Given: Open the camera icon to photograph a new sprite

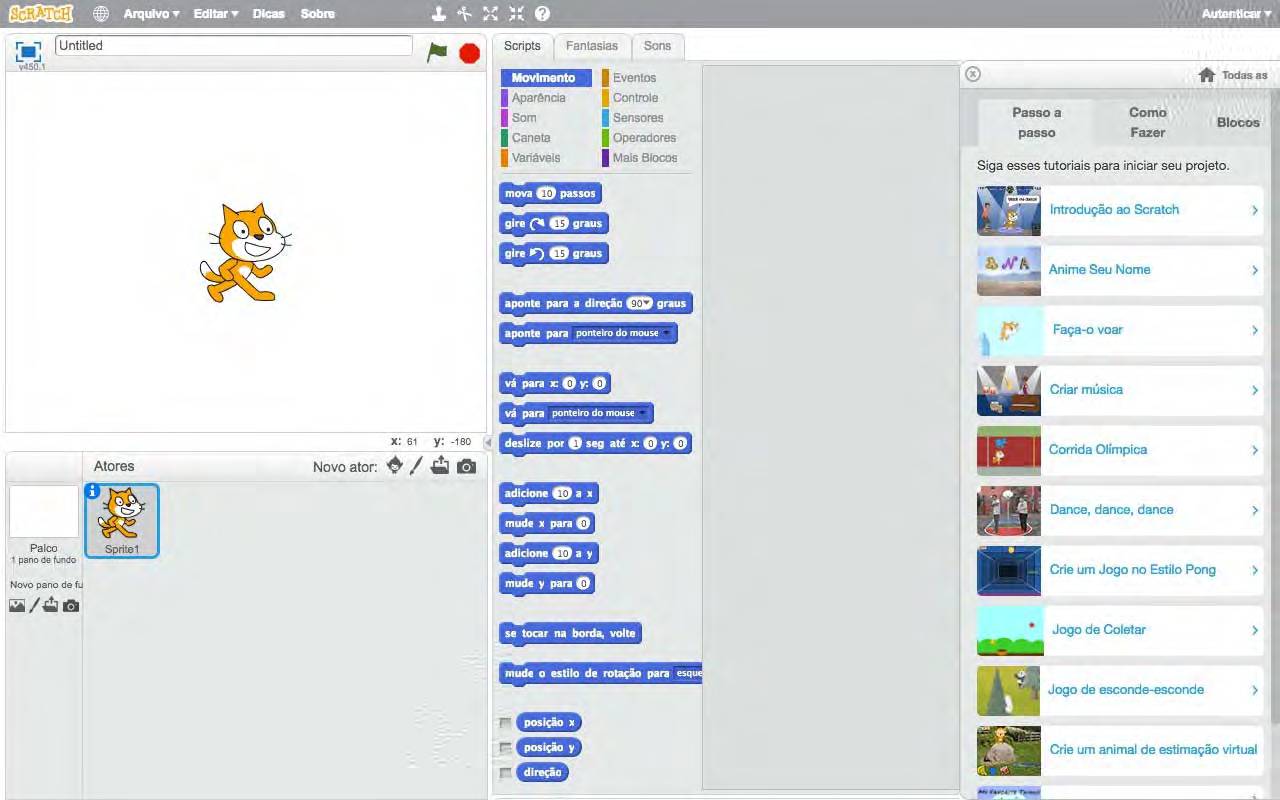Looking at the screenshot, I should [466, 466].
